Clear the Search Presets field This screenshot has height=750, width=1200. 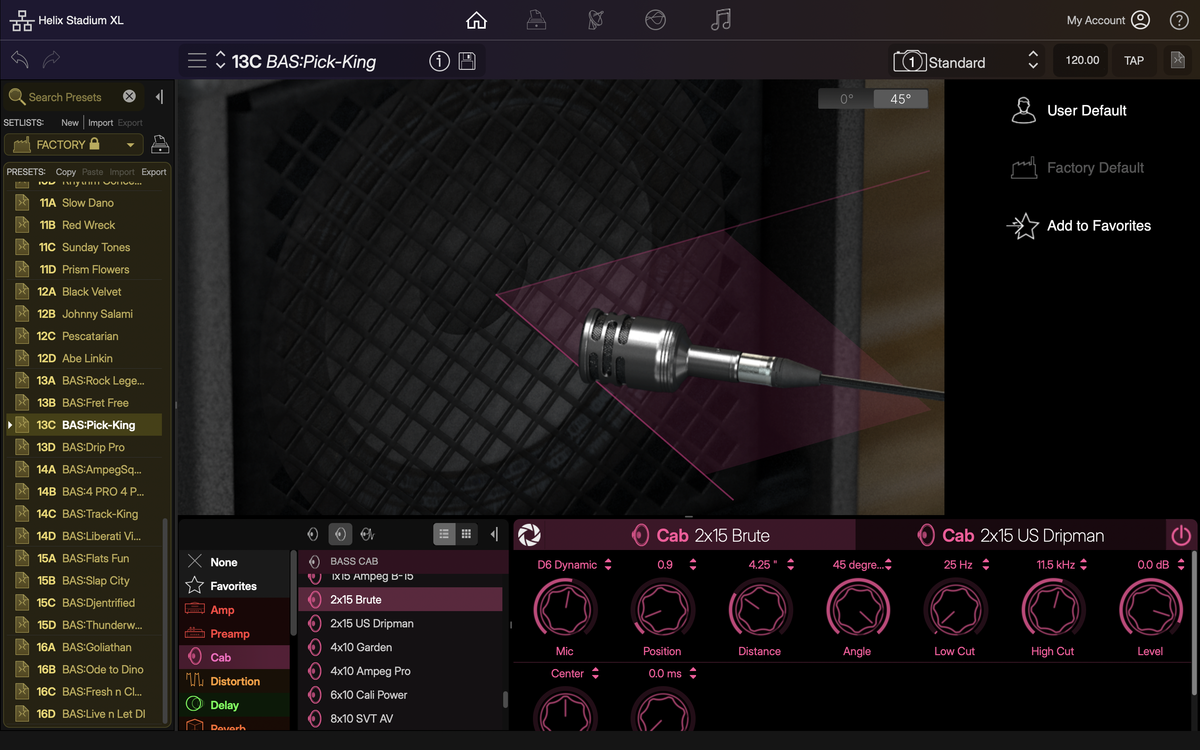pyautogui.click(x=129, y=97)
